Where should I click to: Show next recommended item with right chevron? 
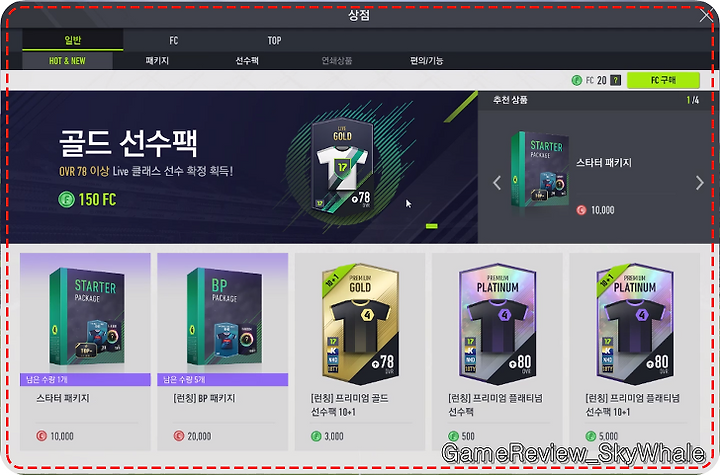(699, 183)
